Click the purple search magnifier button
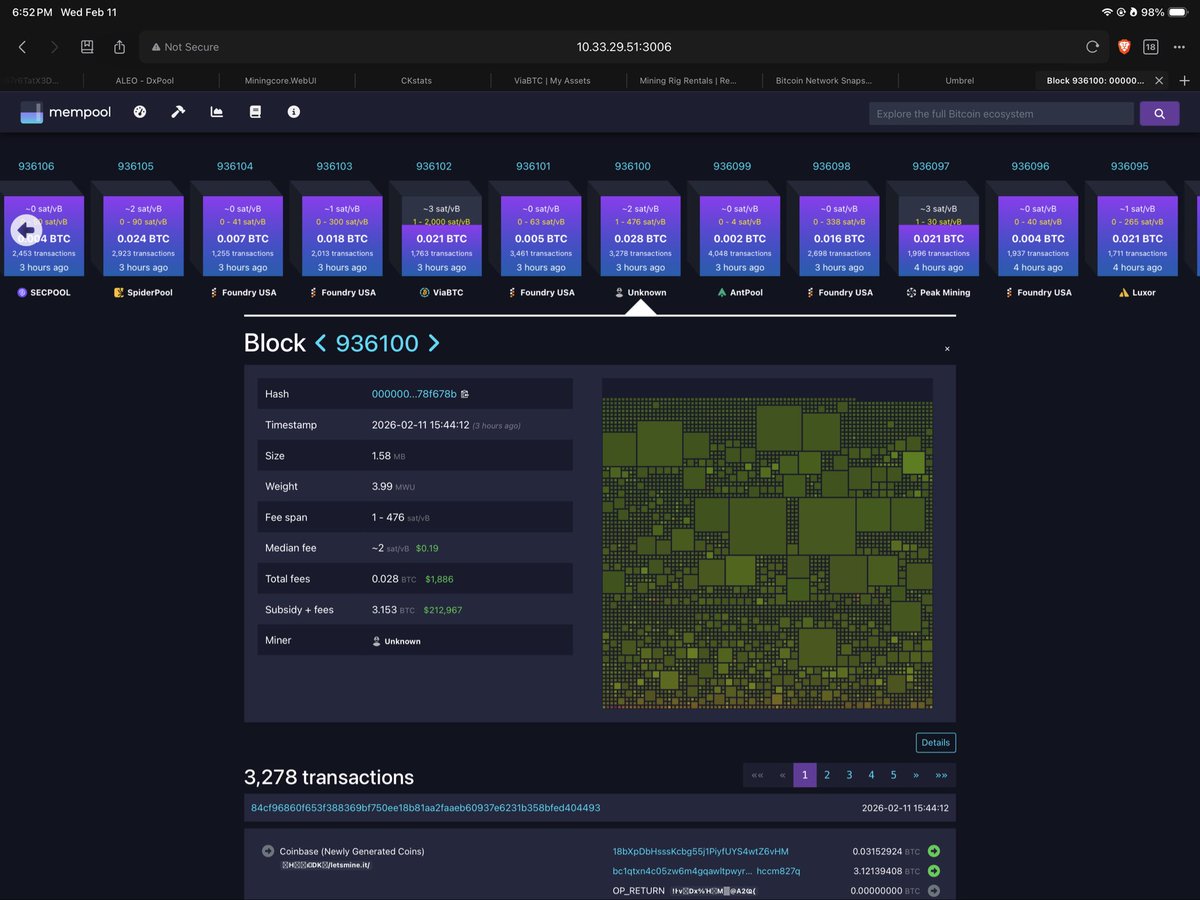This screenshot has height=900, width=1200. pos(1159,113)
